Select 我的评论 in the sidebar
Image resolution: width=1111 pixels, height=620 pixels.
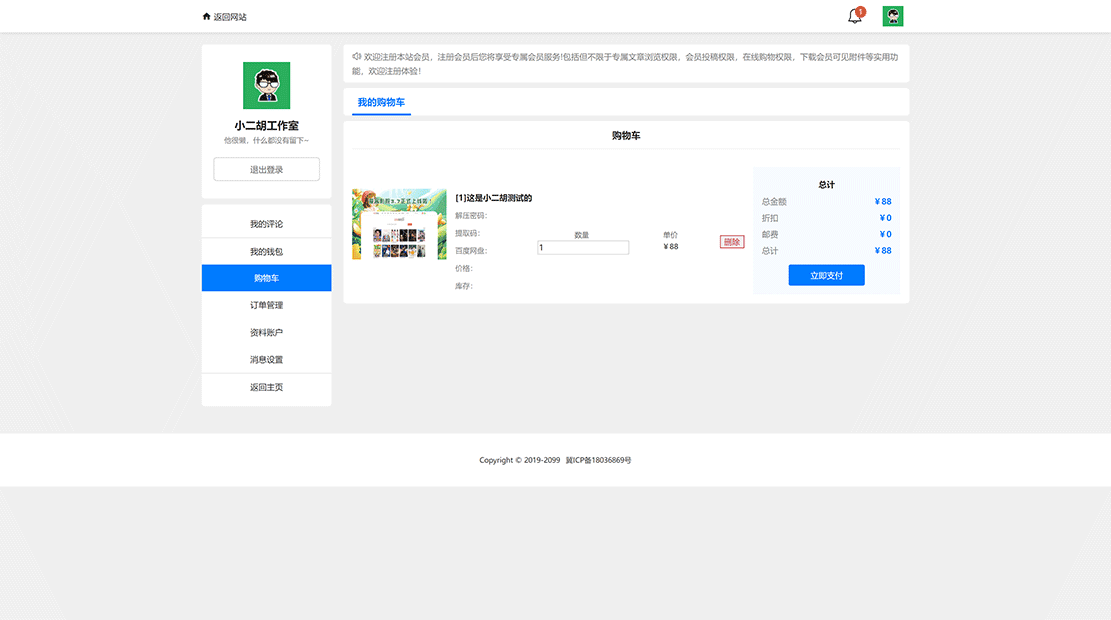click(x=265, y=221)
